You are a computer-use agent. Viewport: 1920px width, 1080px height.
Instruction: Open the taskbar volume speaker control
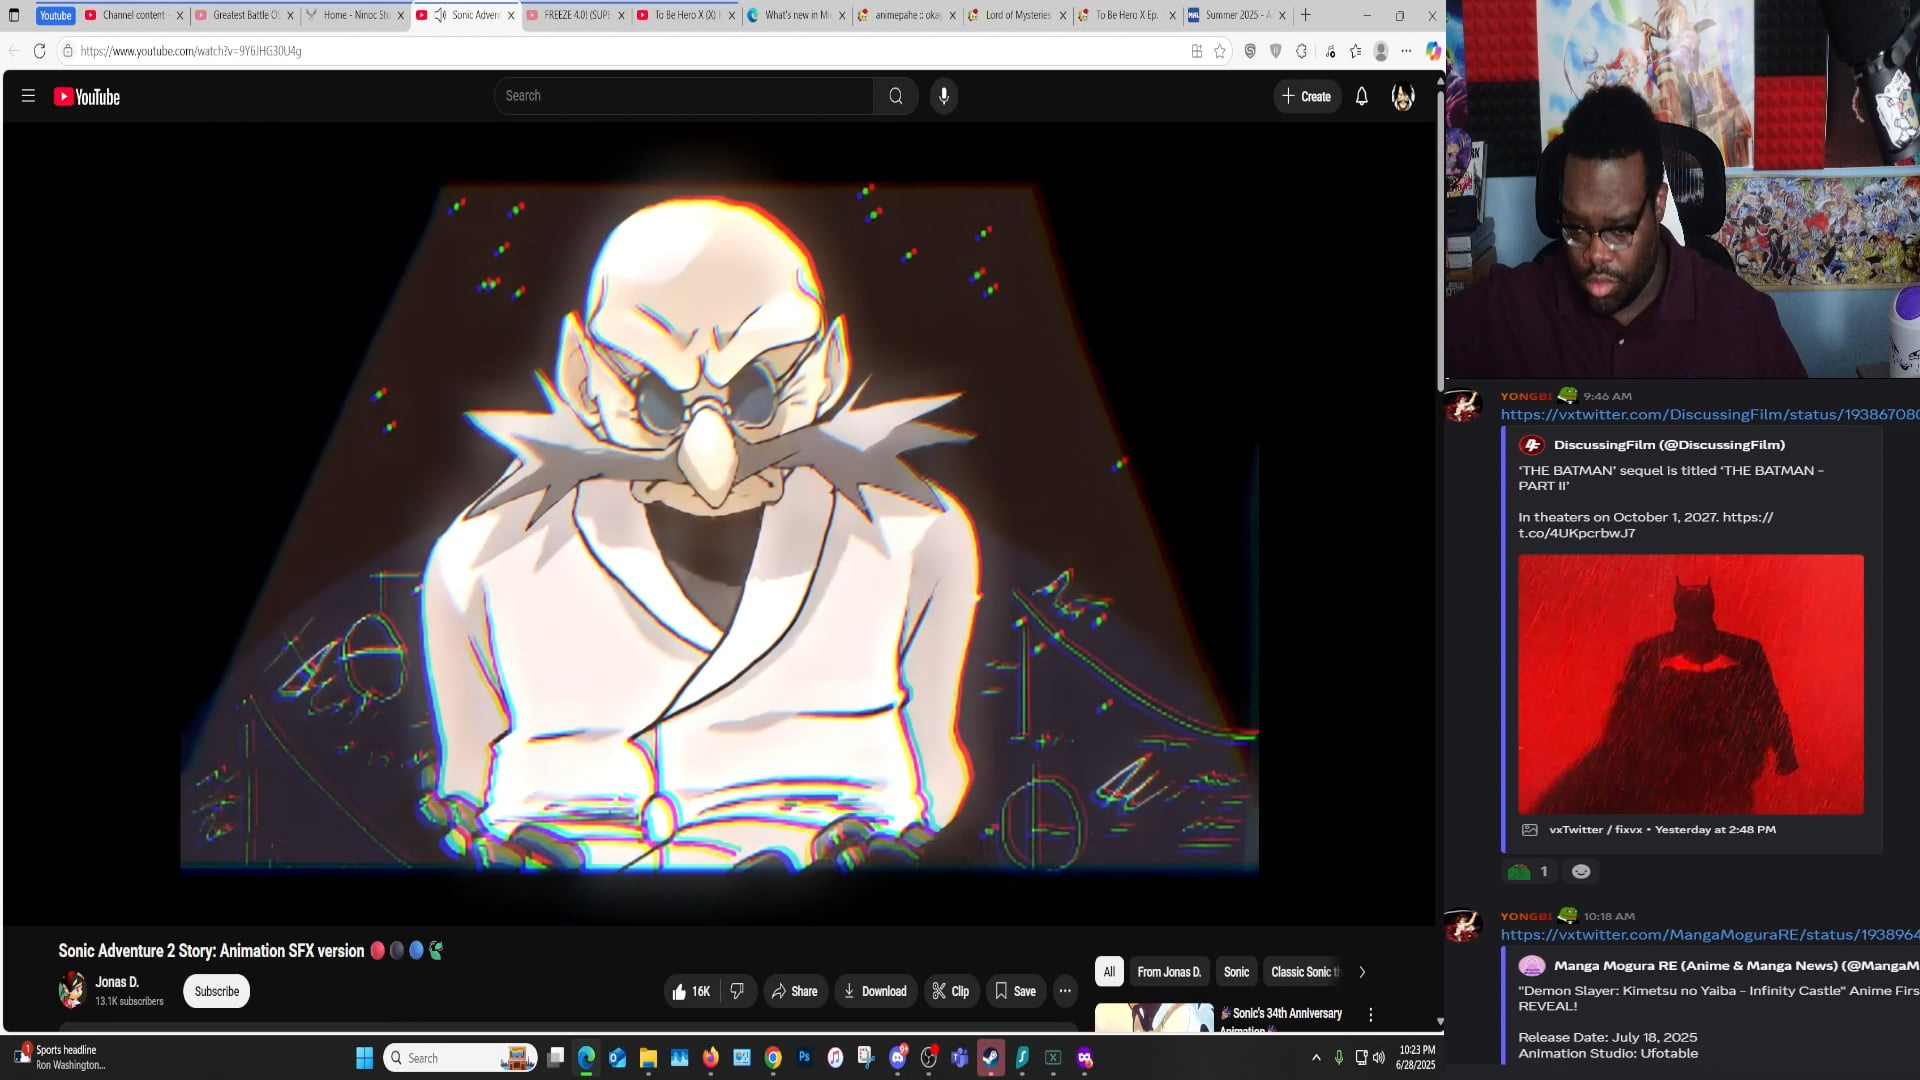[x=1379, y=1058]
